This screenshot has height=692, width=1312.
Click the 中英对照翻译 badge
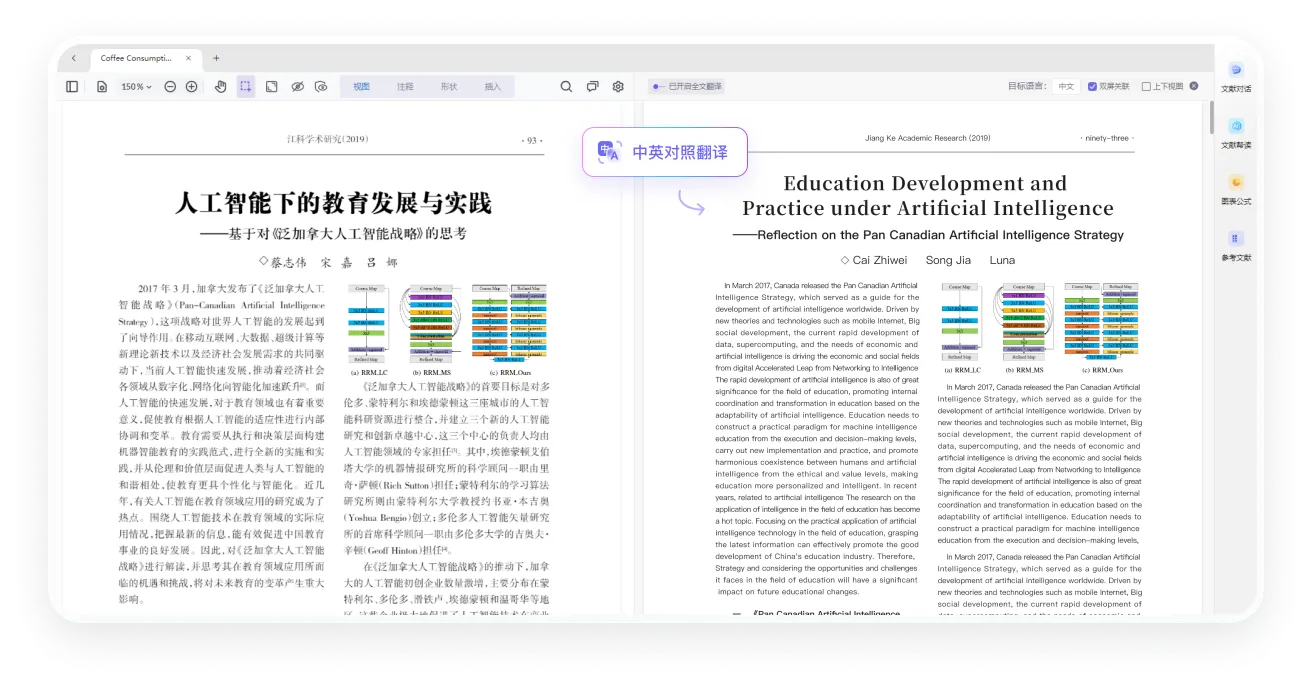[664, 152]
